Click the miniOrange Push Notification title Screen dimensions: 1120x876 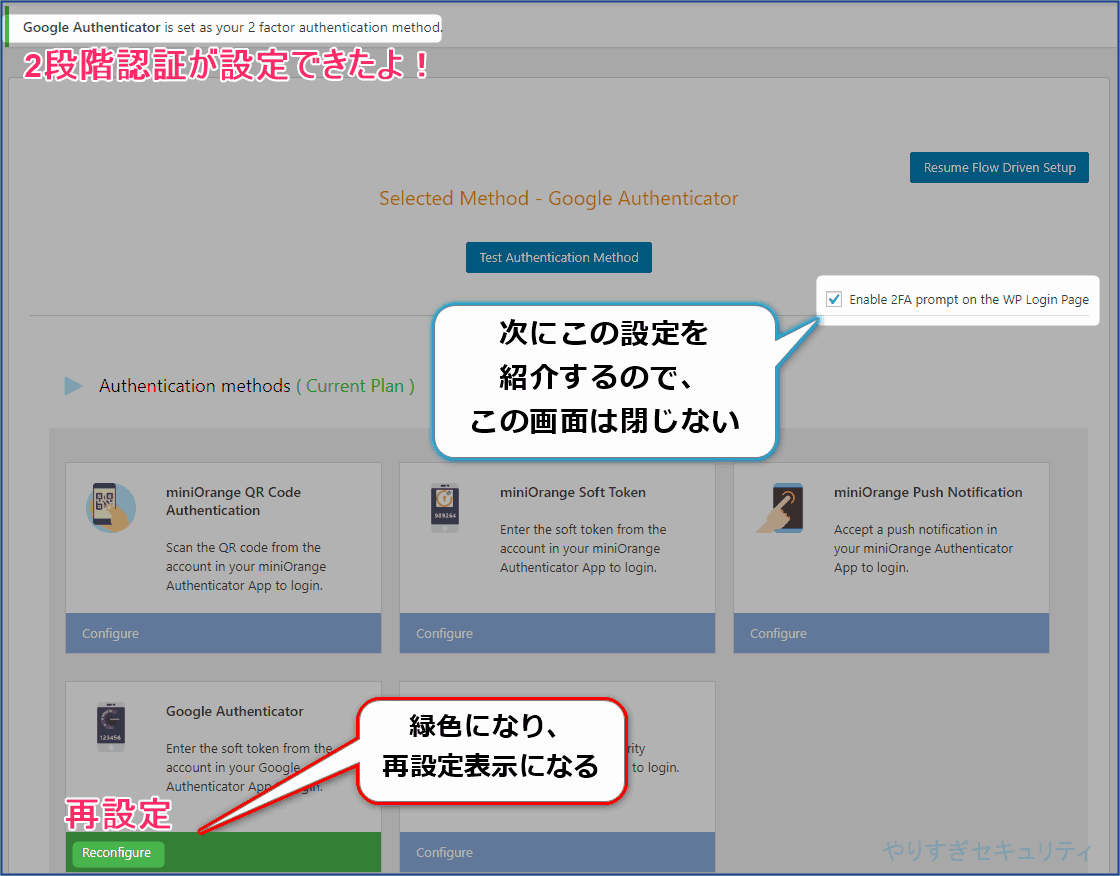(x=928, y=492)
